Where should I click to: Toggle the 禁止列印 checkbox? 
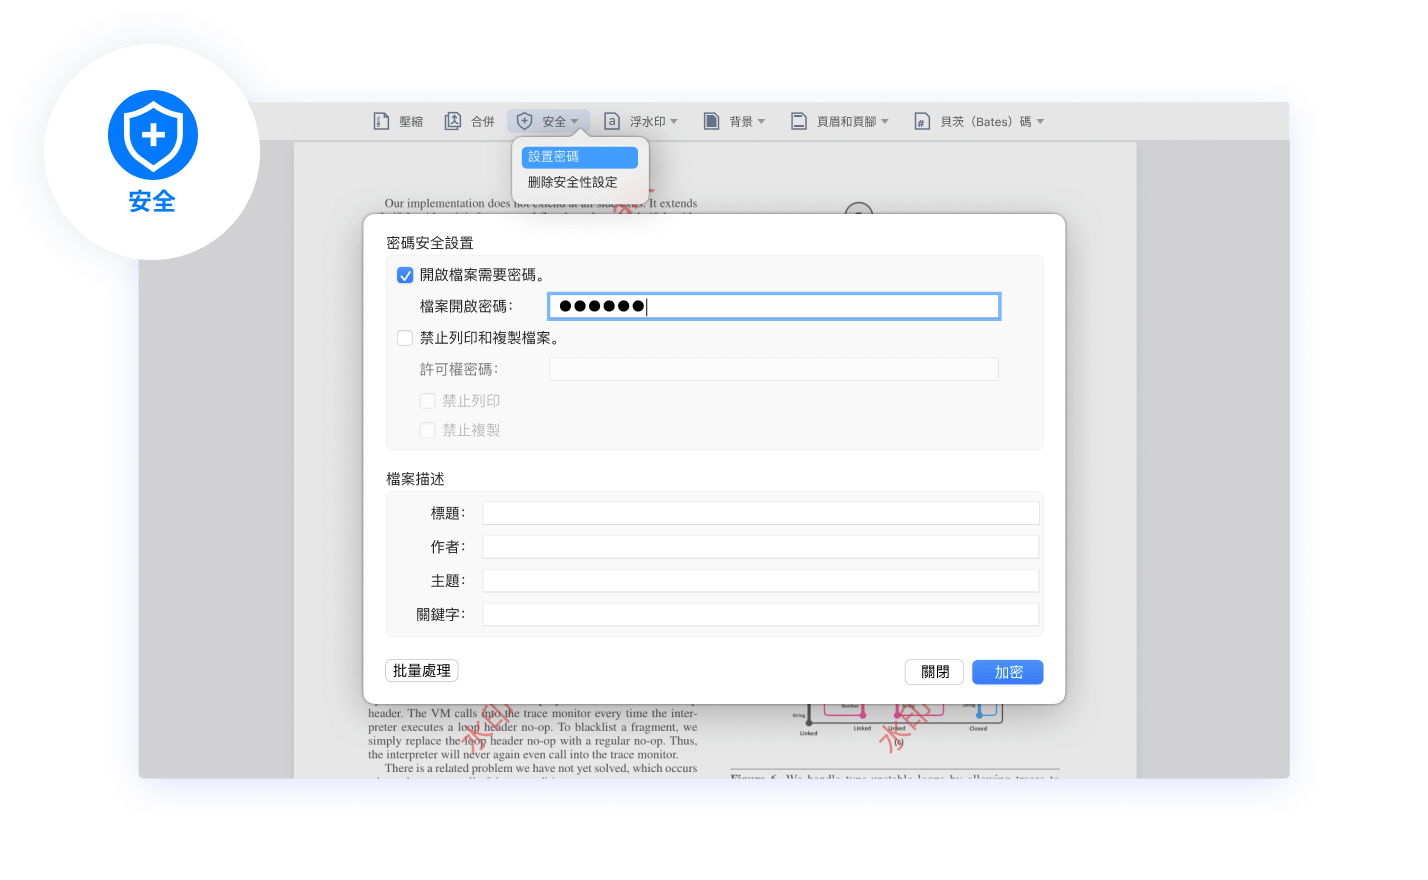click(x=427, y=401)
